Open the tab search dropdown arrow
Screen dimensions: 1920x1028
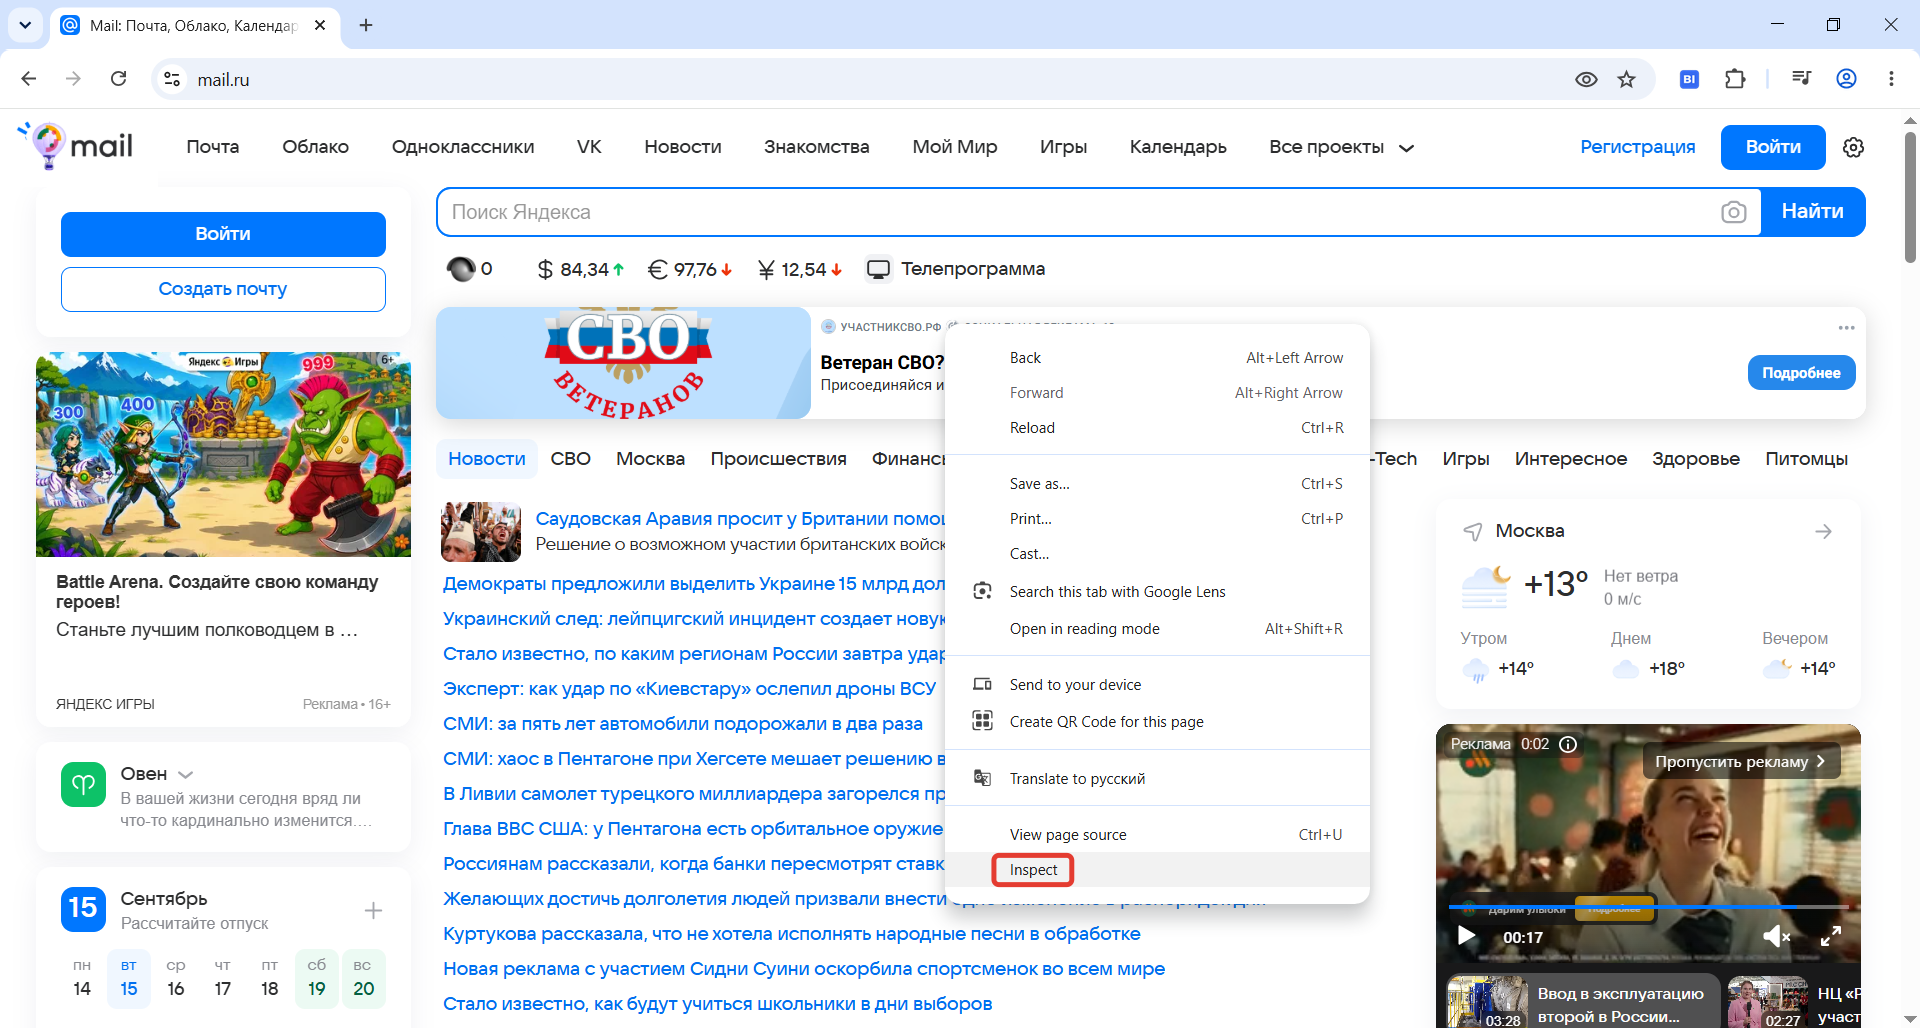pos(25,25)
